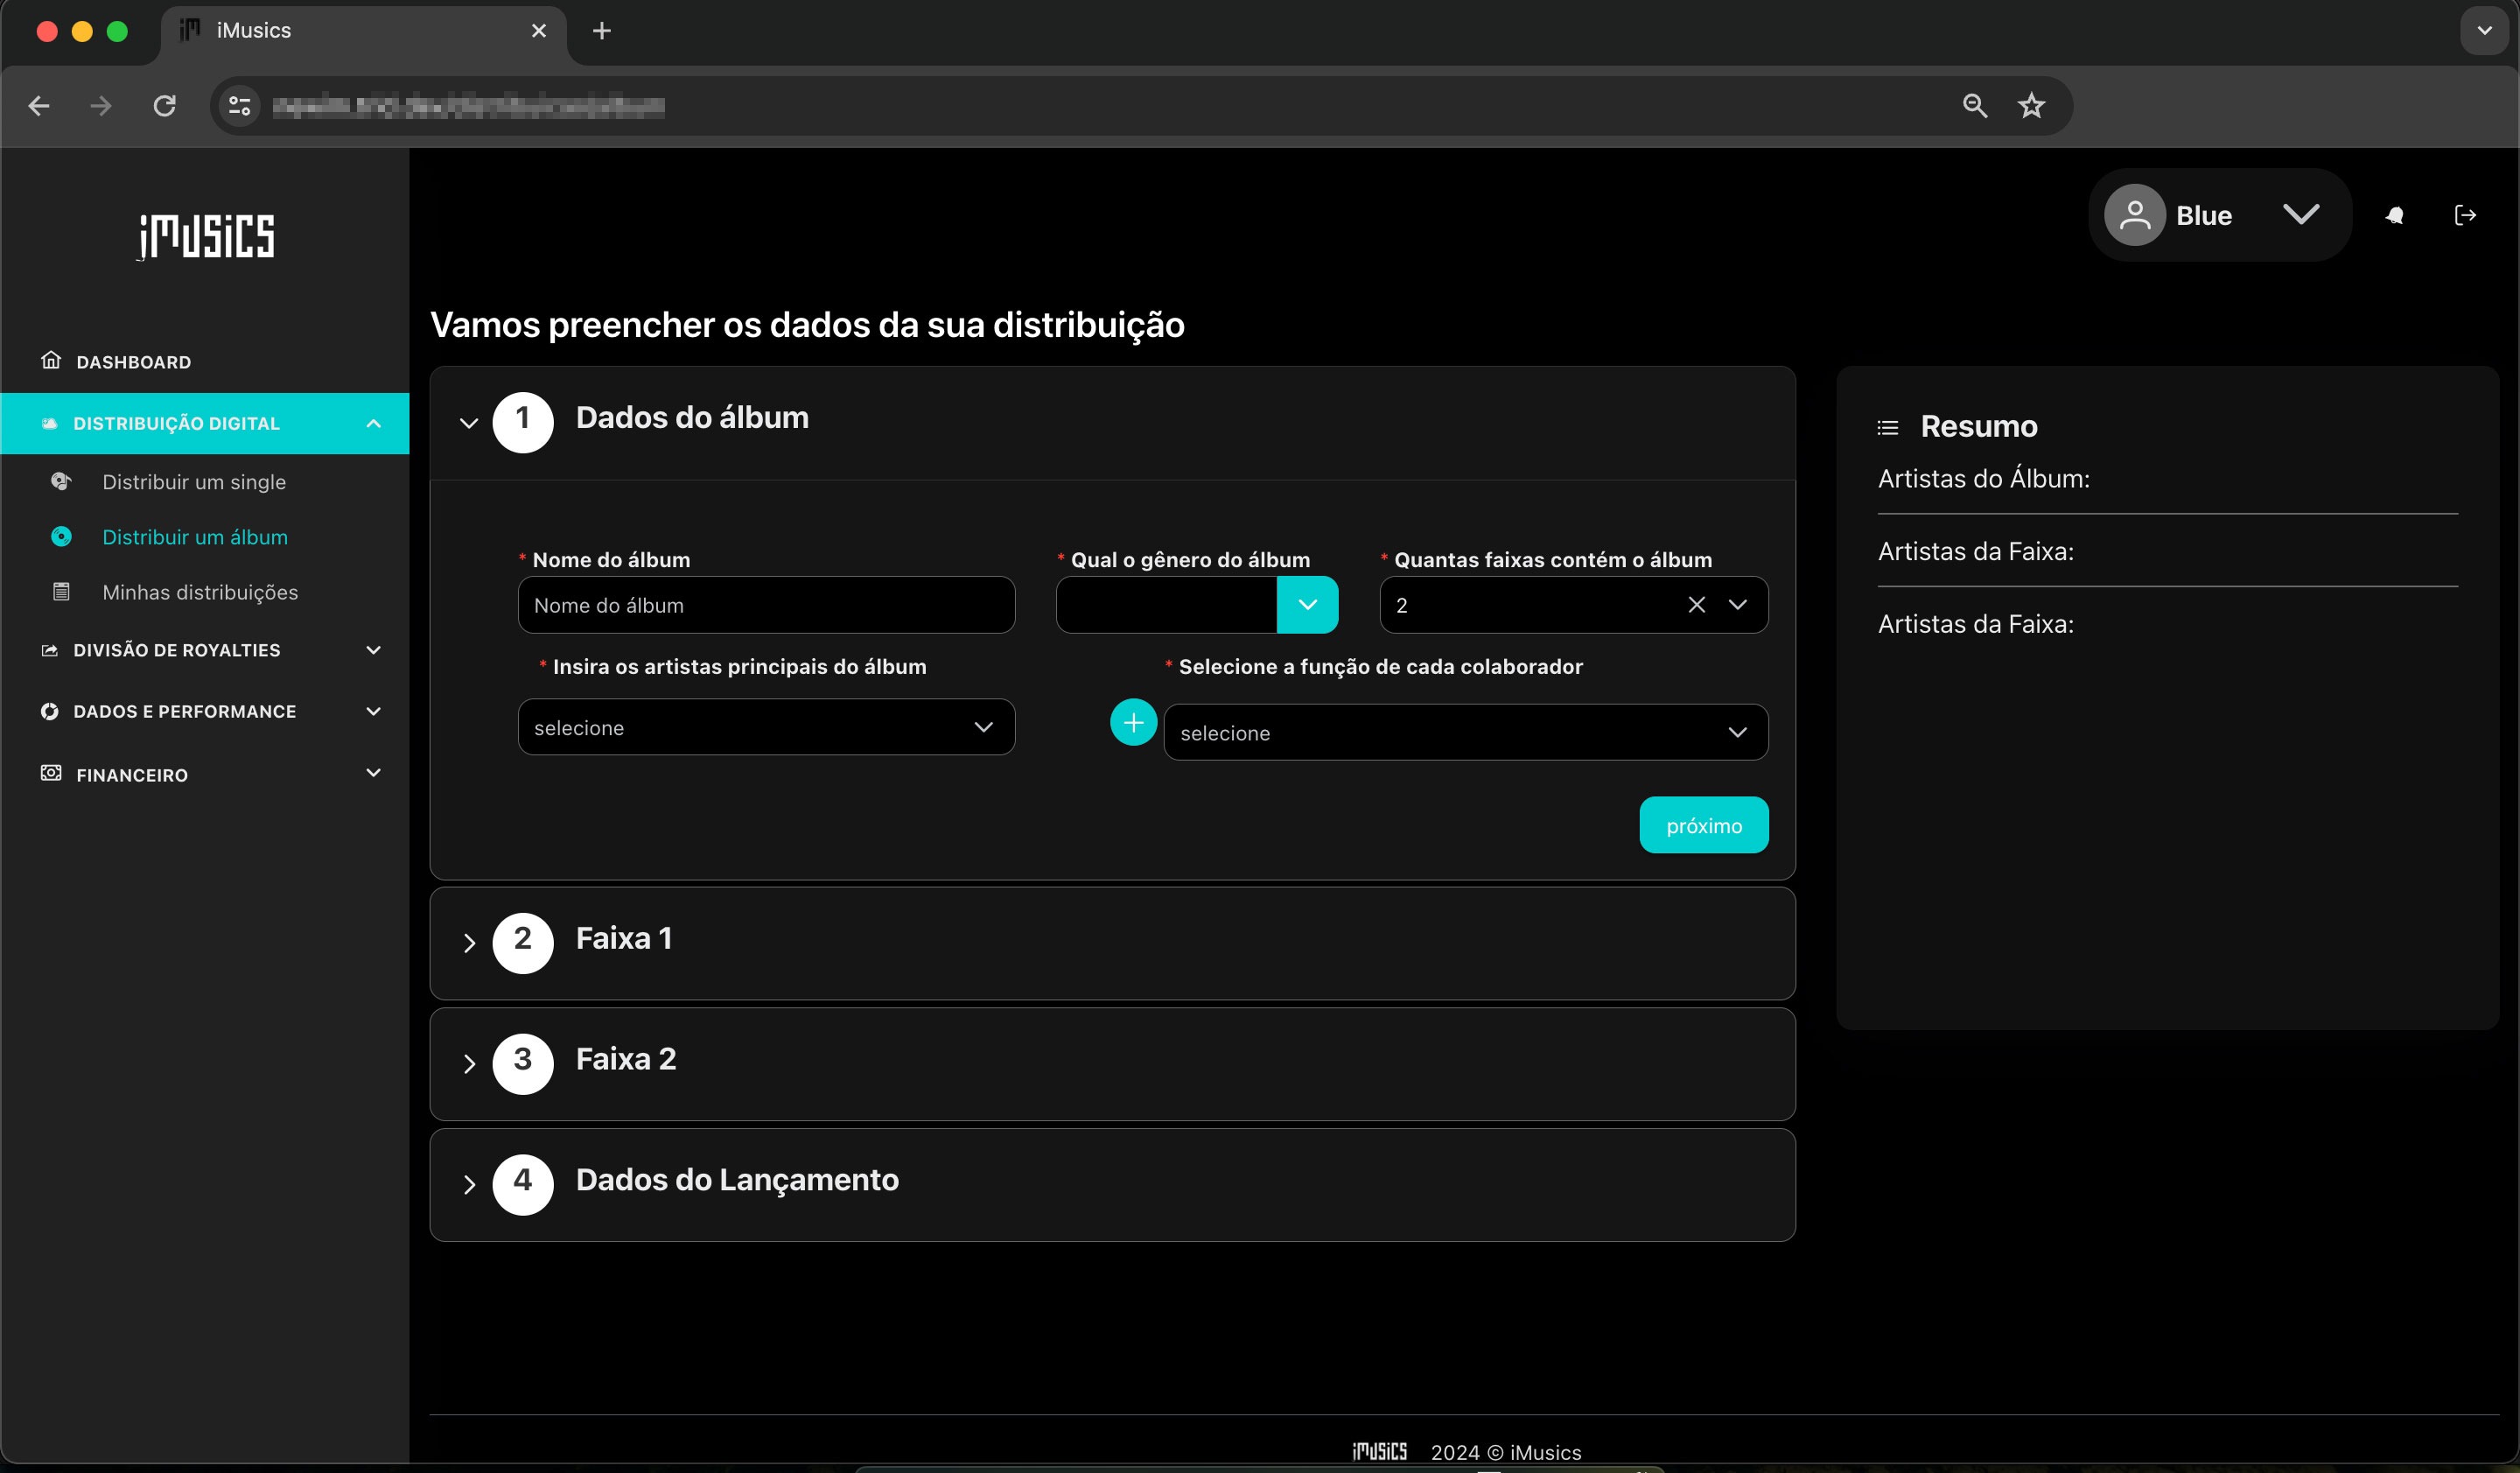The image size is (2520, 1473).
Task: Open Distribuir um single in the sidebar
Action: [194, 482]
